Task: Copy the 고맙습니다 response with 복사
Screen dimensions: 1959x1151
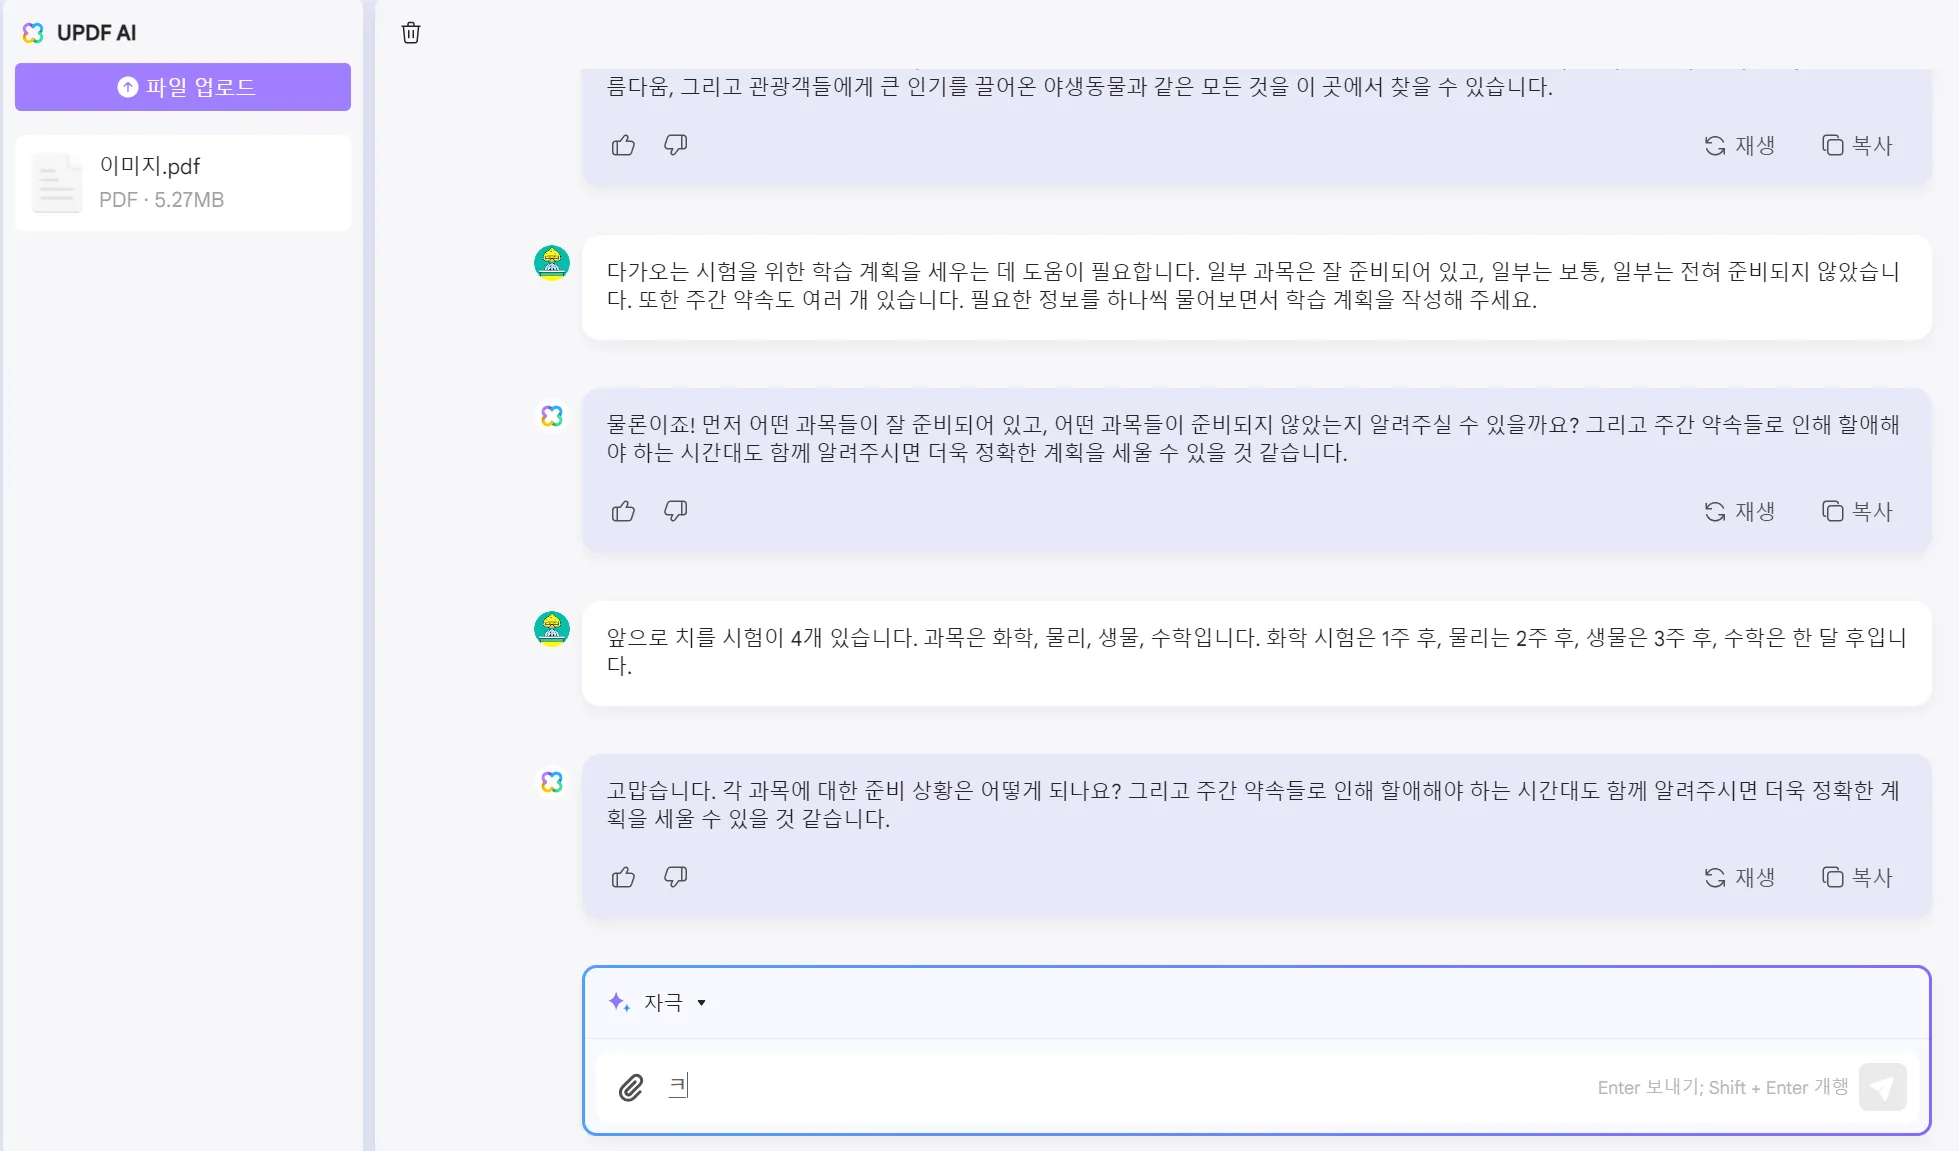Action: pos(1857,878)
